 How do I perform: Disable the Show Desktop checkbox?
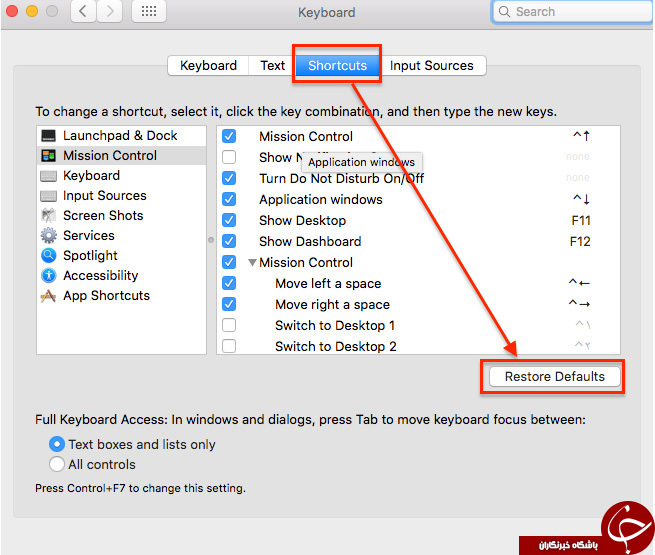pos(229,220)
